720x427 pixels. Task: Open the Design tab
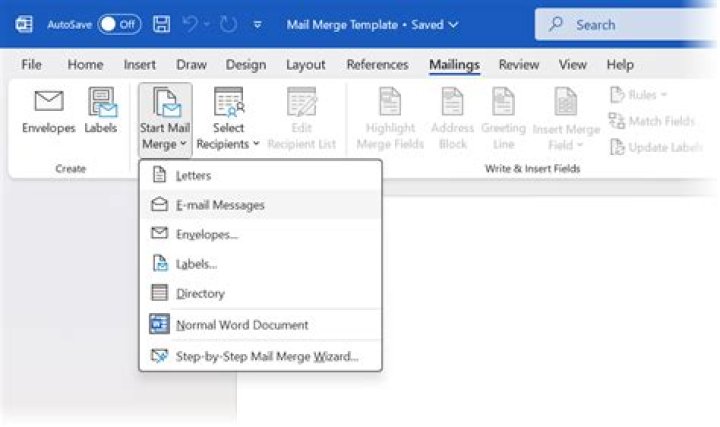[246, 65]
